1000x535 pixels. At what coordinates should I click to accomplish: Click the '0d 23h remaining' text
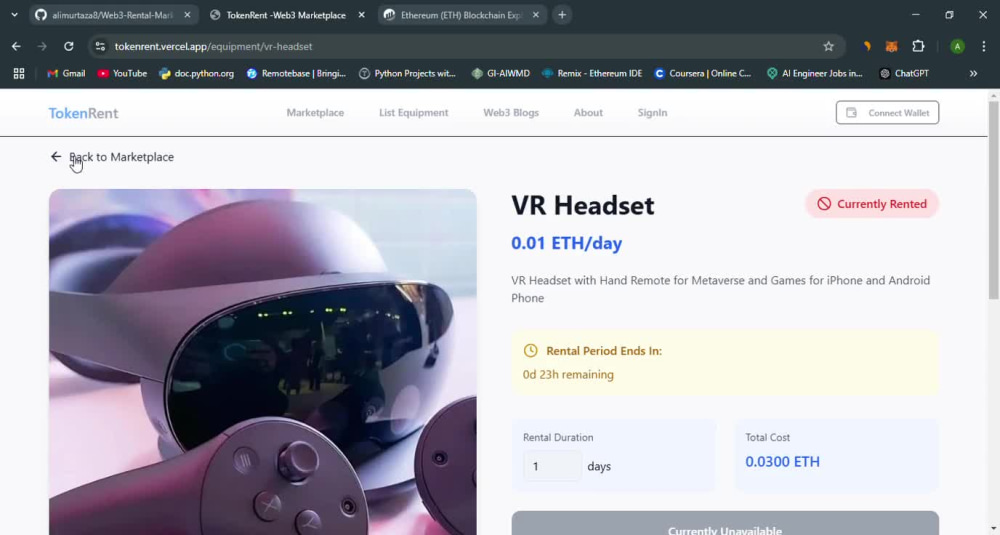tap(568, 374)
